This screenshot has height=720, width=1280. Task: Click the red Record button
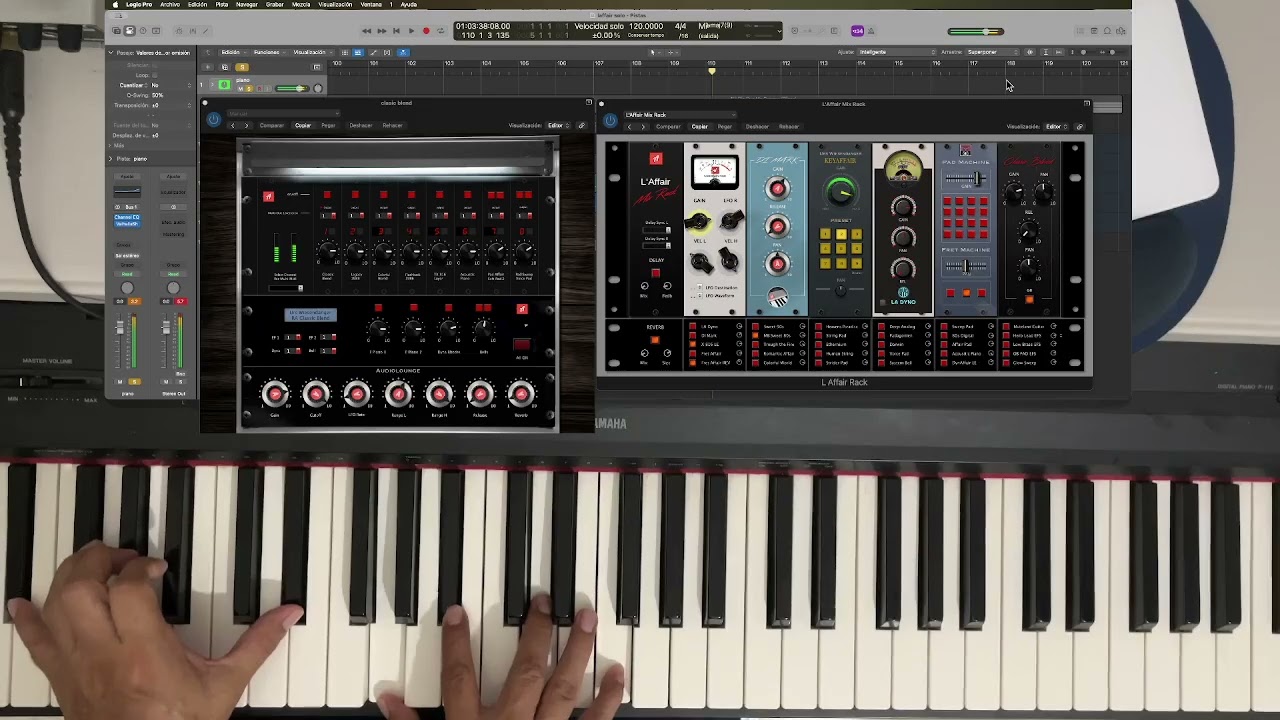point(426,31)
